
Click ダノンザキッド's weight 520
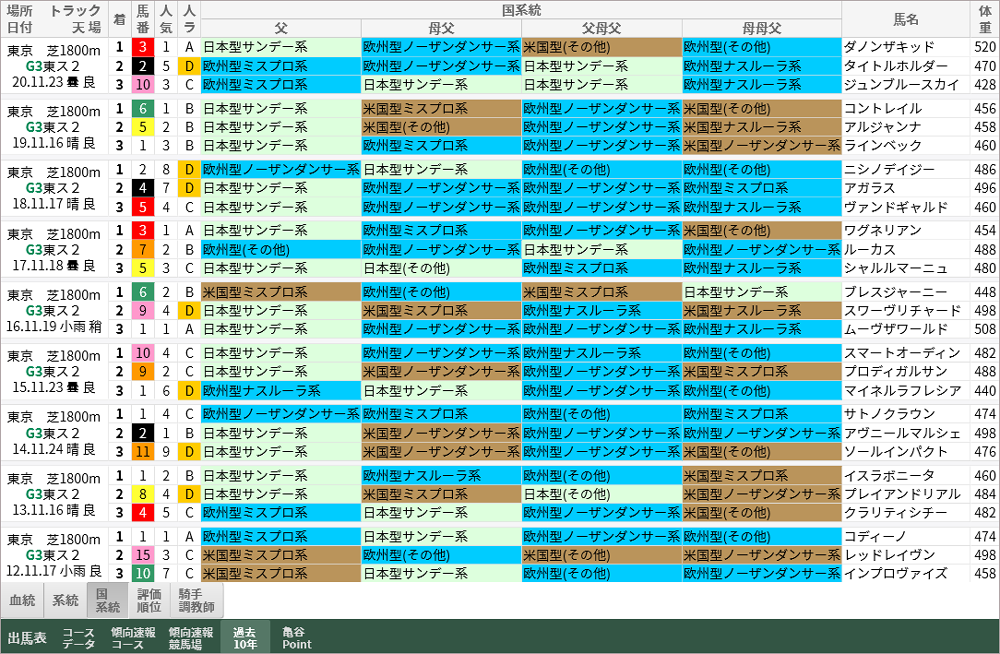[985, 47]
